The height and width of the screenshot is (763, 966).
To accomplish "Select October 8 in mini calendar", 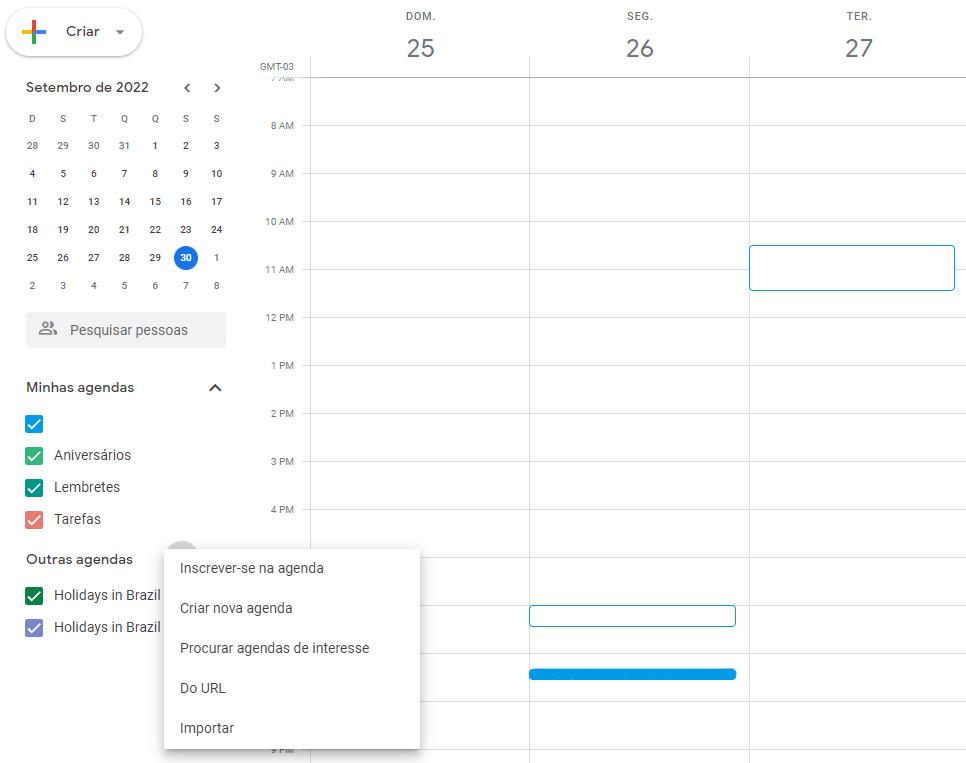I will (x=216, y=285).
